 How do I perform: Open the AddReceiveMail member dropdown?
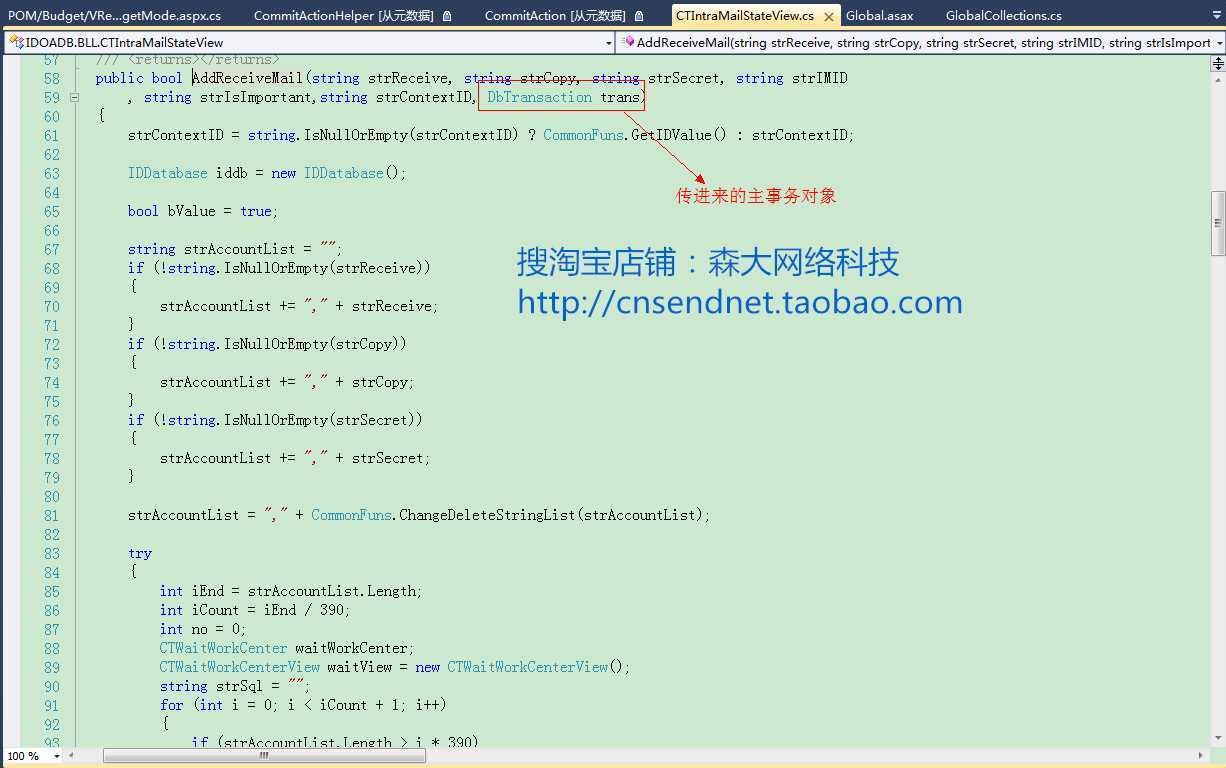(1219, 43)
